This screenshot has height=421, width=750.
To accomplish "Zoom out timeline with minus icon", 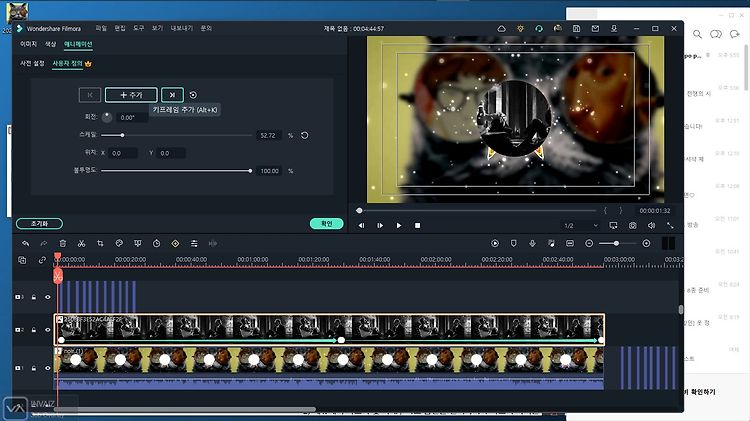I will point(589,244).
